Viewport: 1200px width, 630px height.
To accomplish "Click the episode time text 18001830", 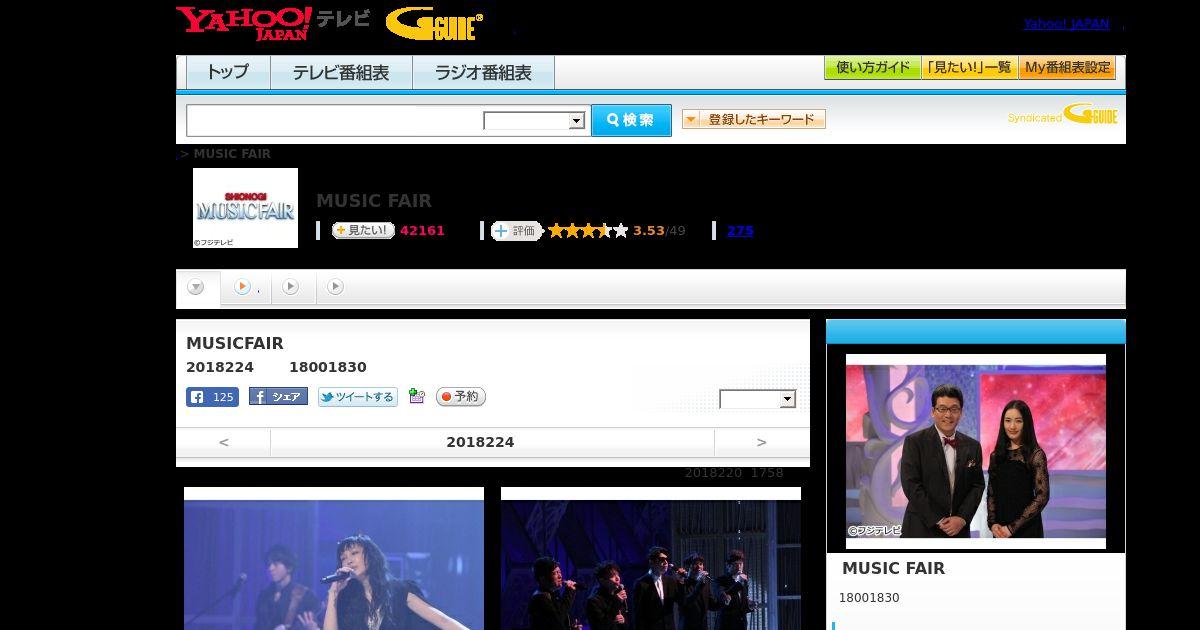I will pos(328,367).
